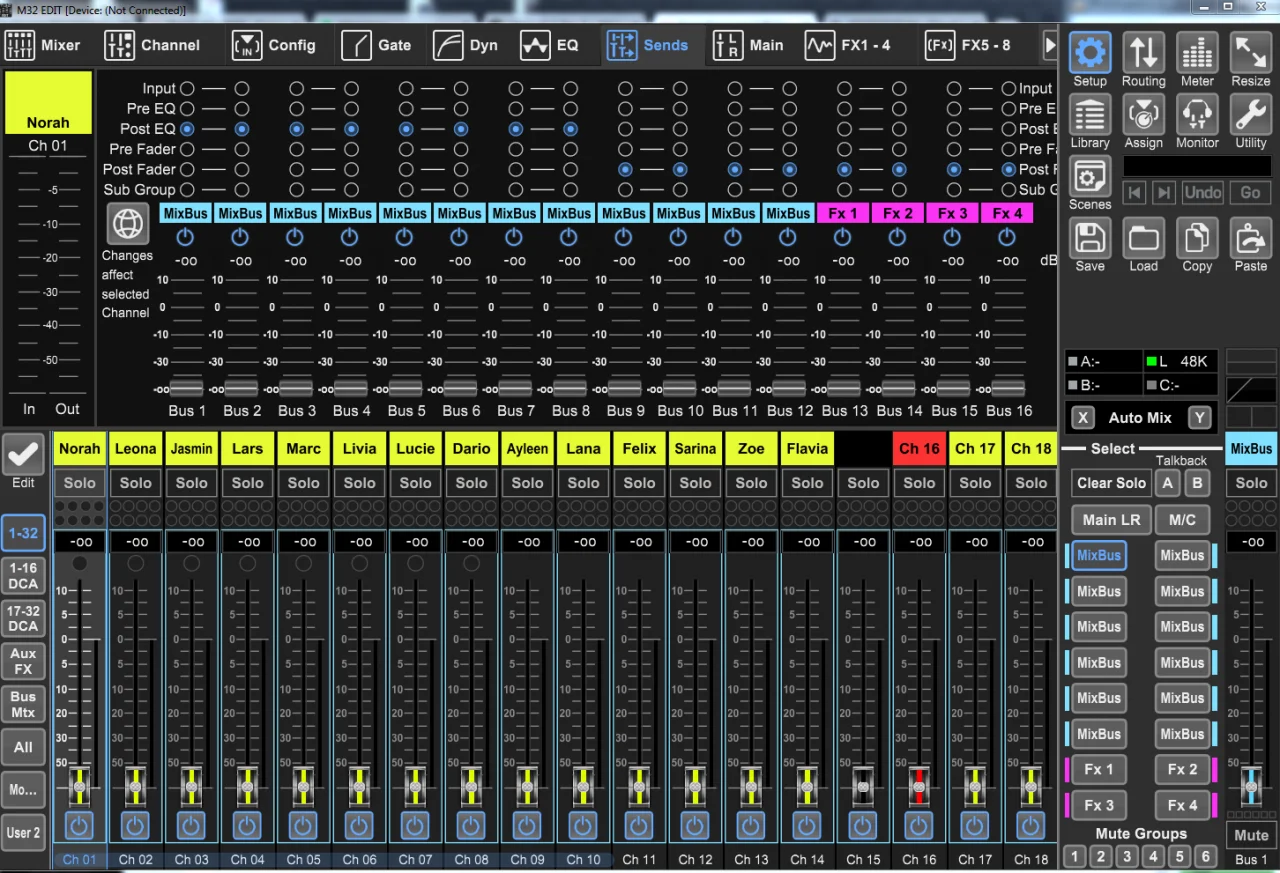The image size is (1280, 873).
Task: Toggle mute power button on Ch 02
Action: 135,825
